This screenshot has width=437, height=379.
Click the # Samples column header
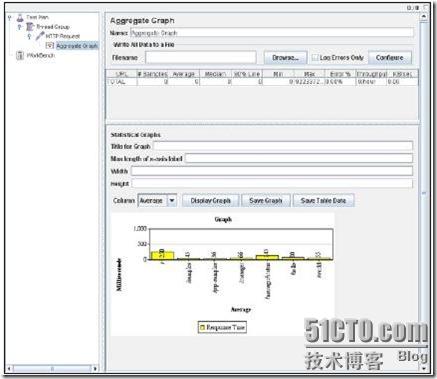(x=153, y=74)
